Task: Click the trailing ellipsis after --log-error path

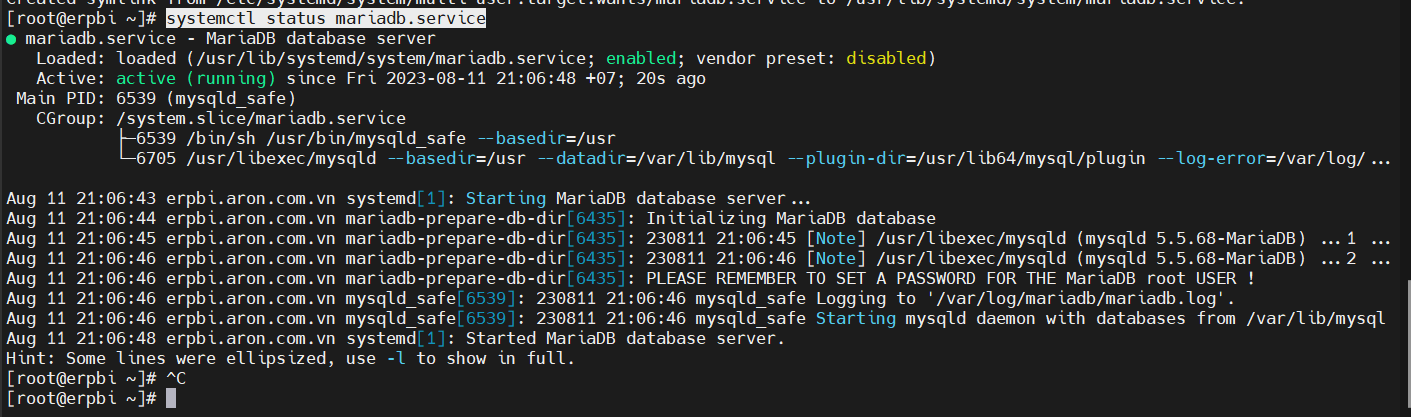Action: click(x=1380, y=158)
